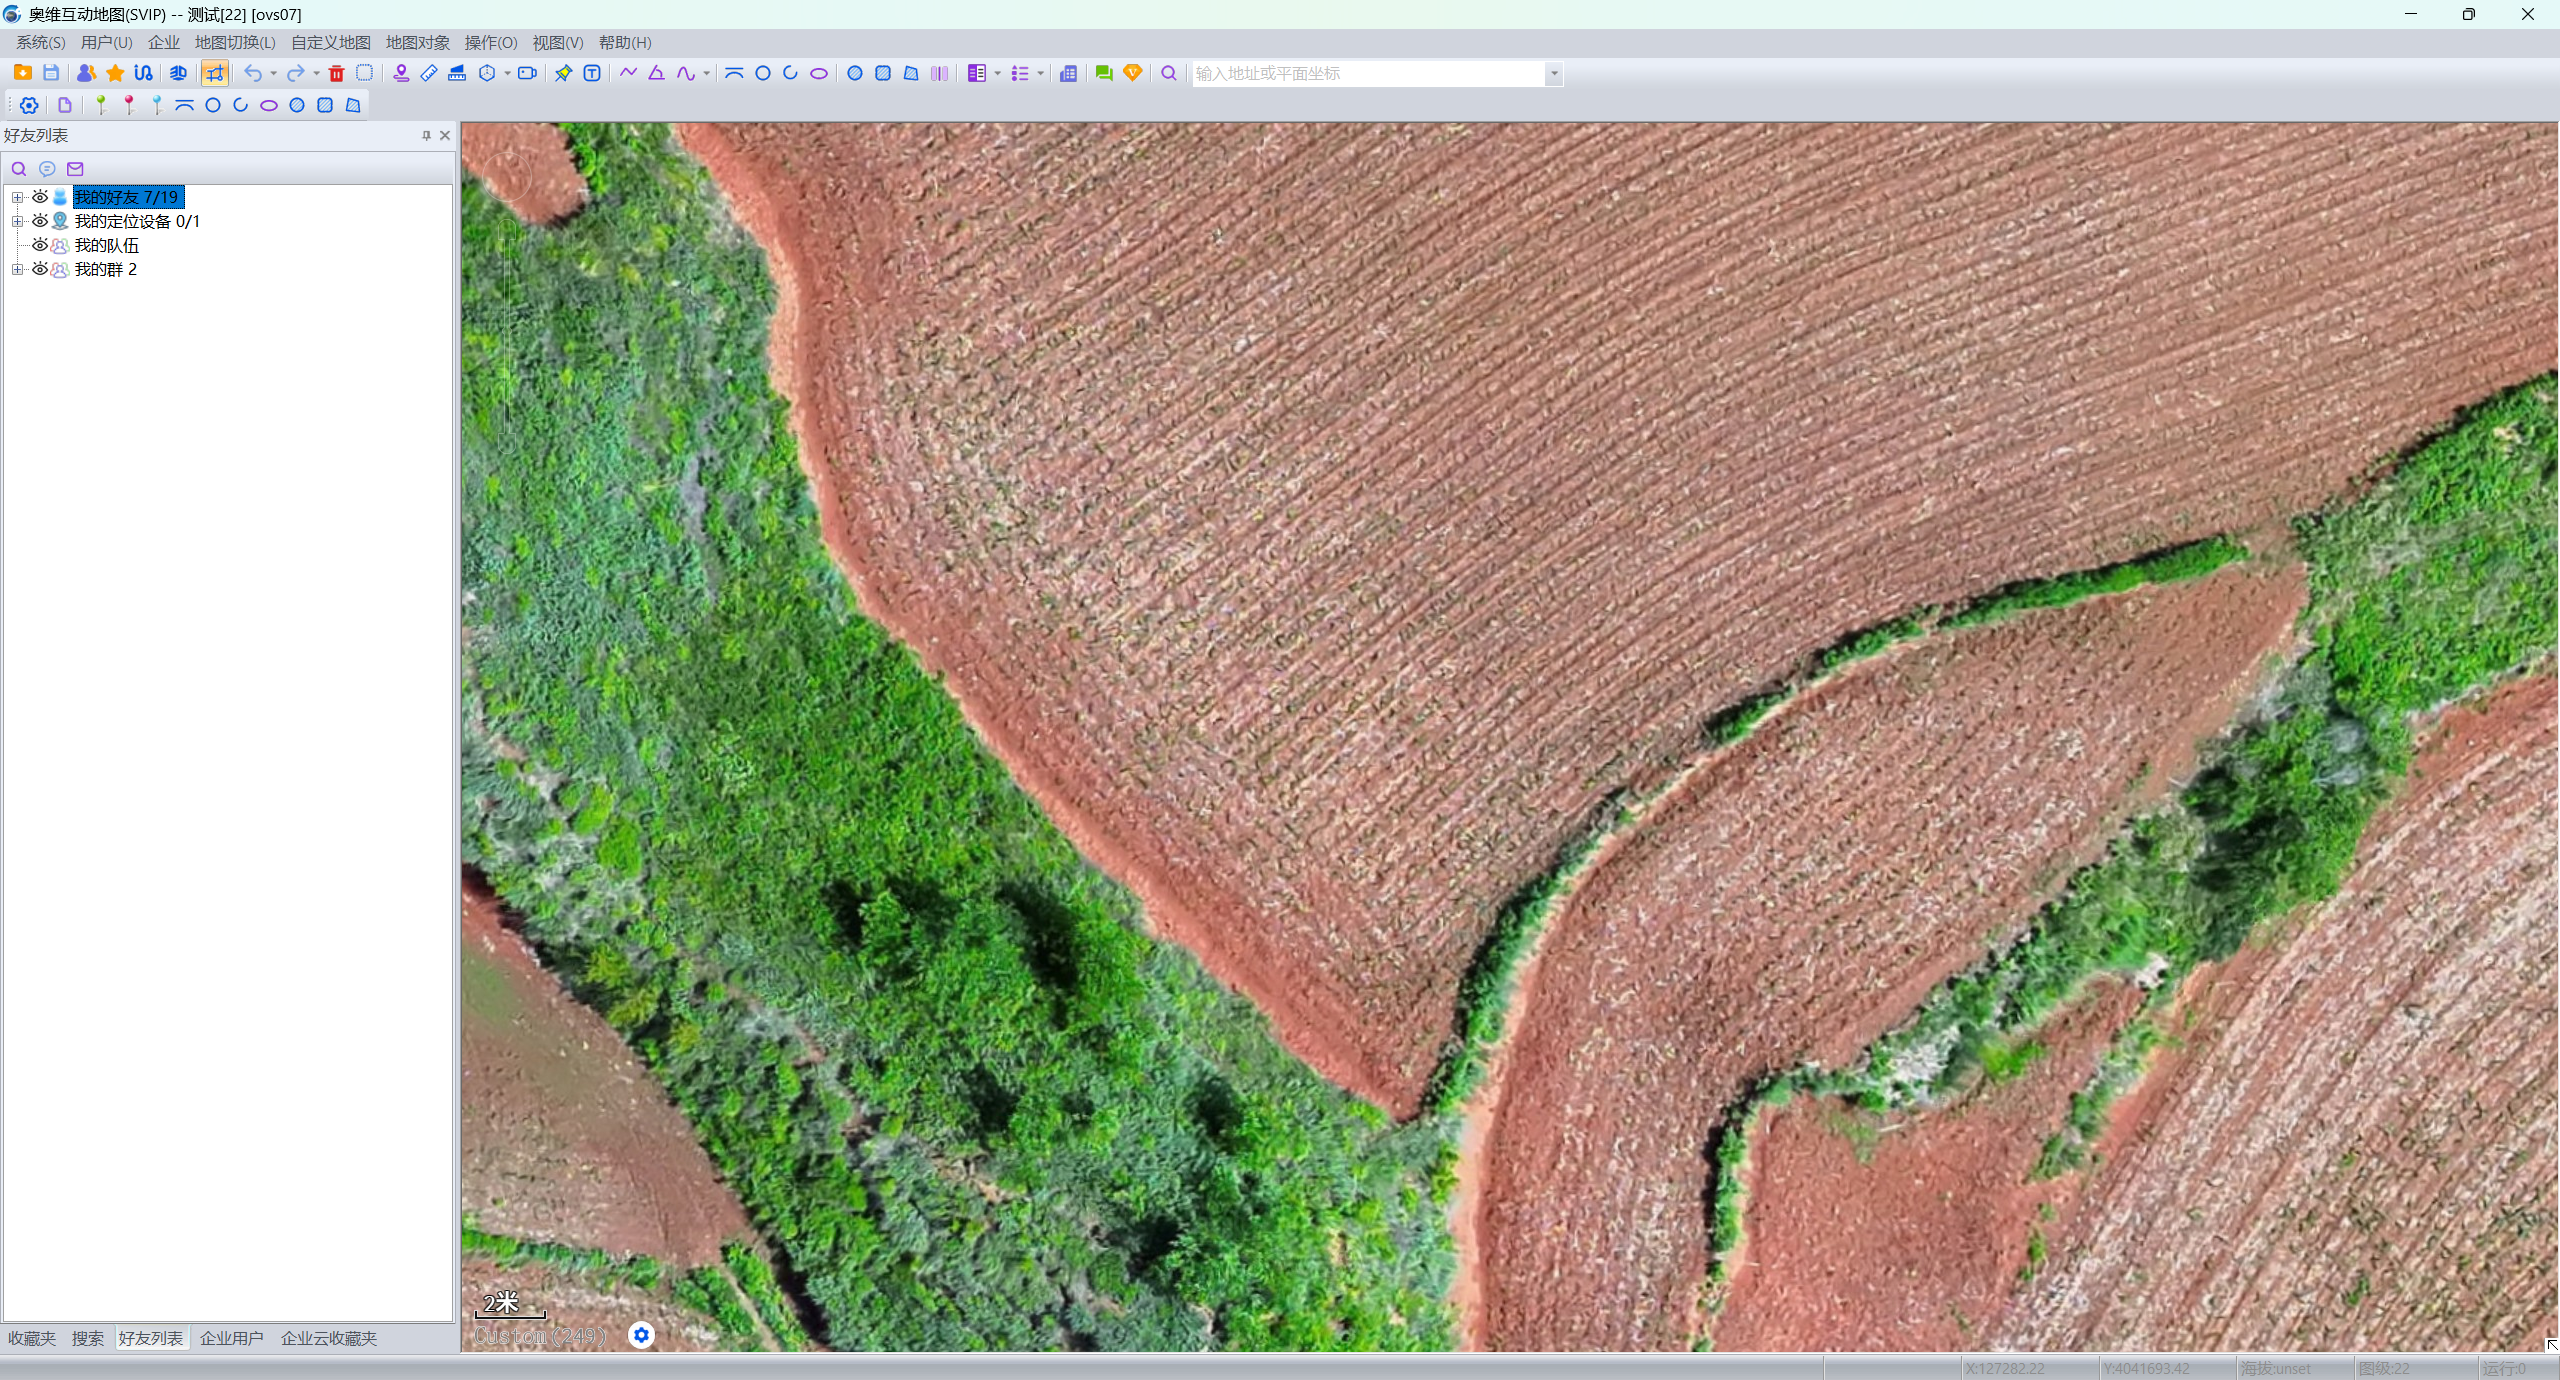
Task: Open the 地图切换(L) menu
Action: [235, 42]
